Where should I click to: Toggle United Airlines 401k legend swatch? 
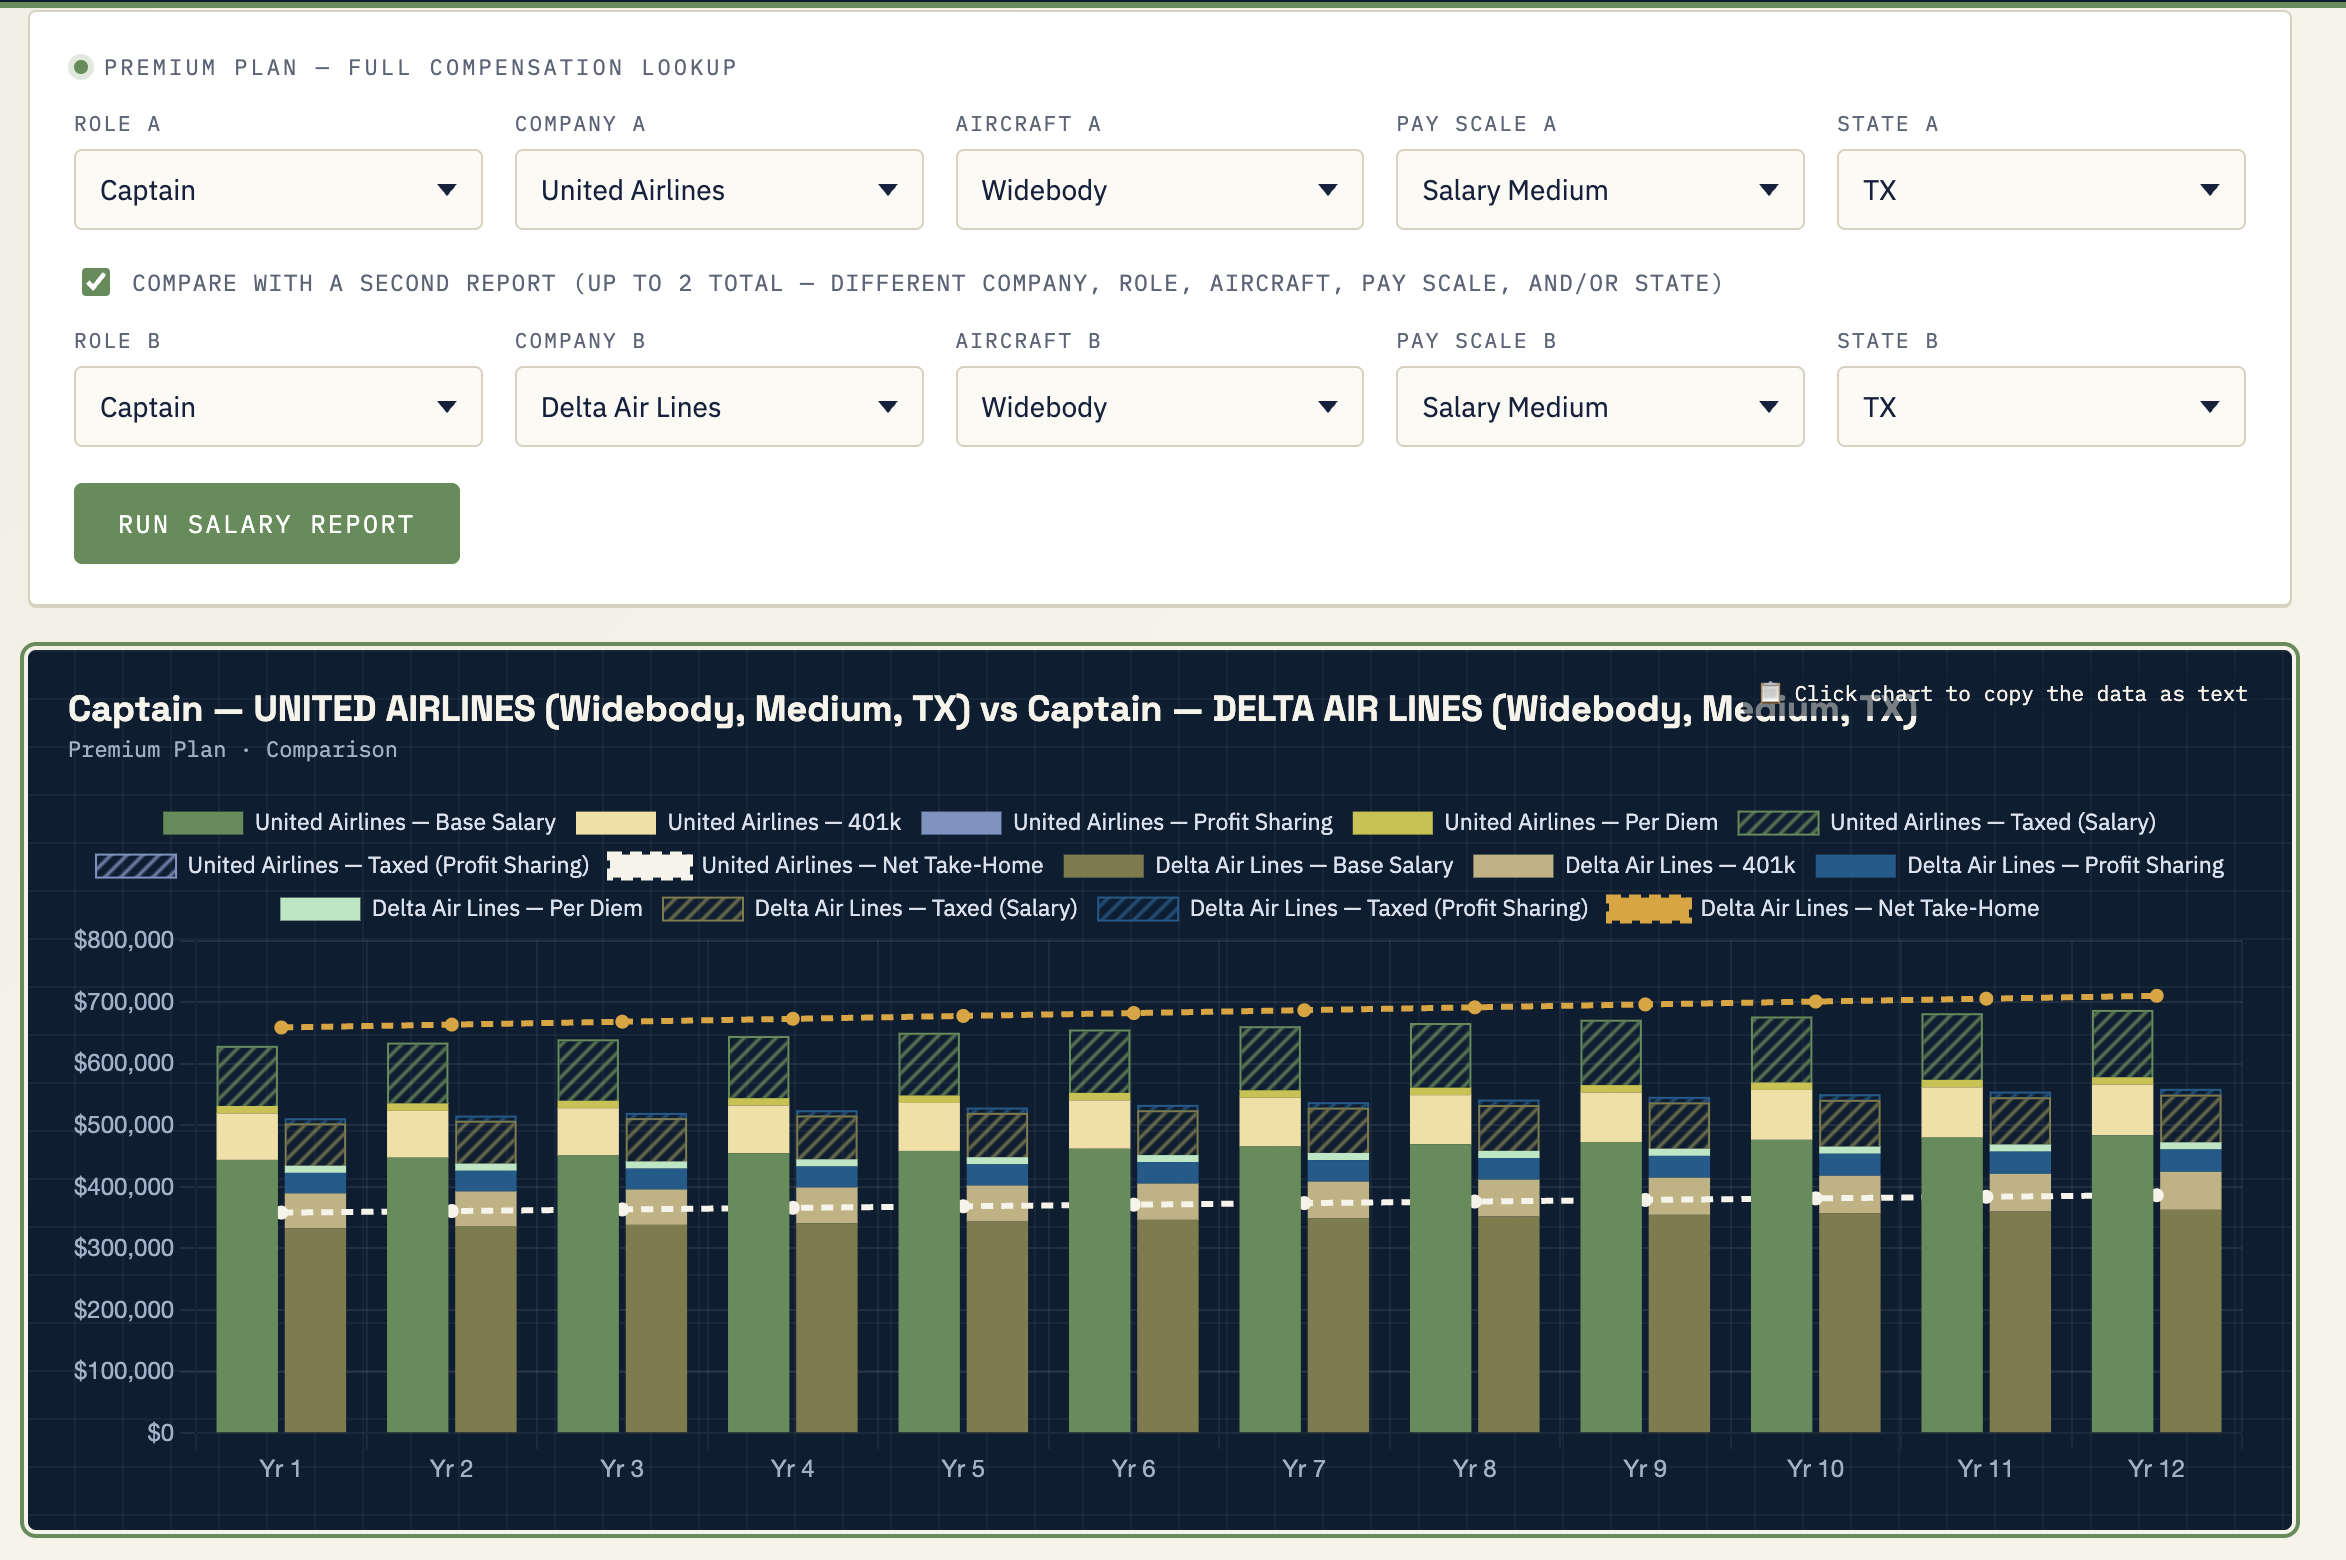tap(616, 823)
